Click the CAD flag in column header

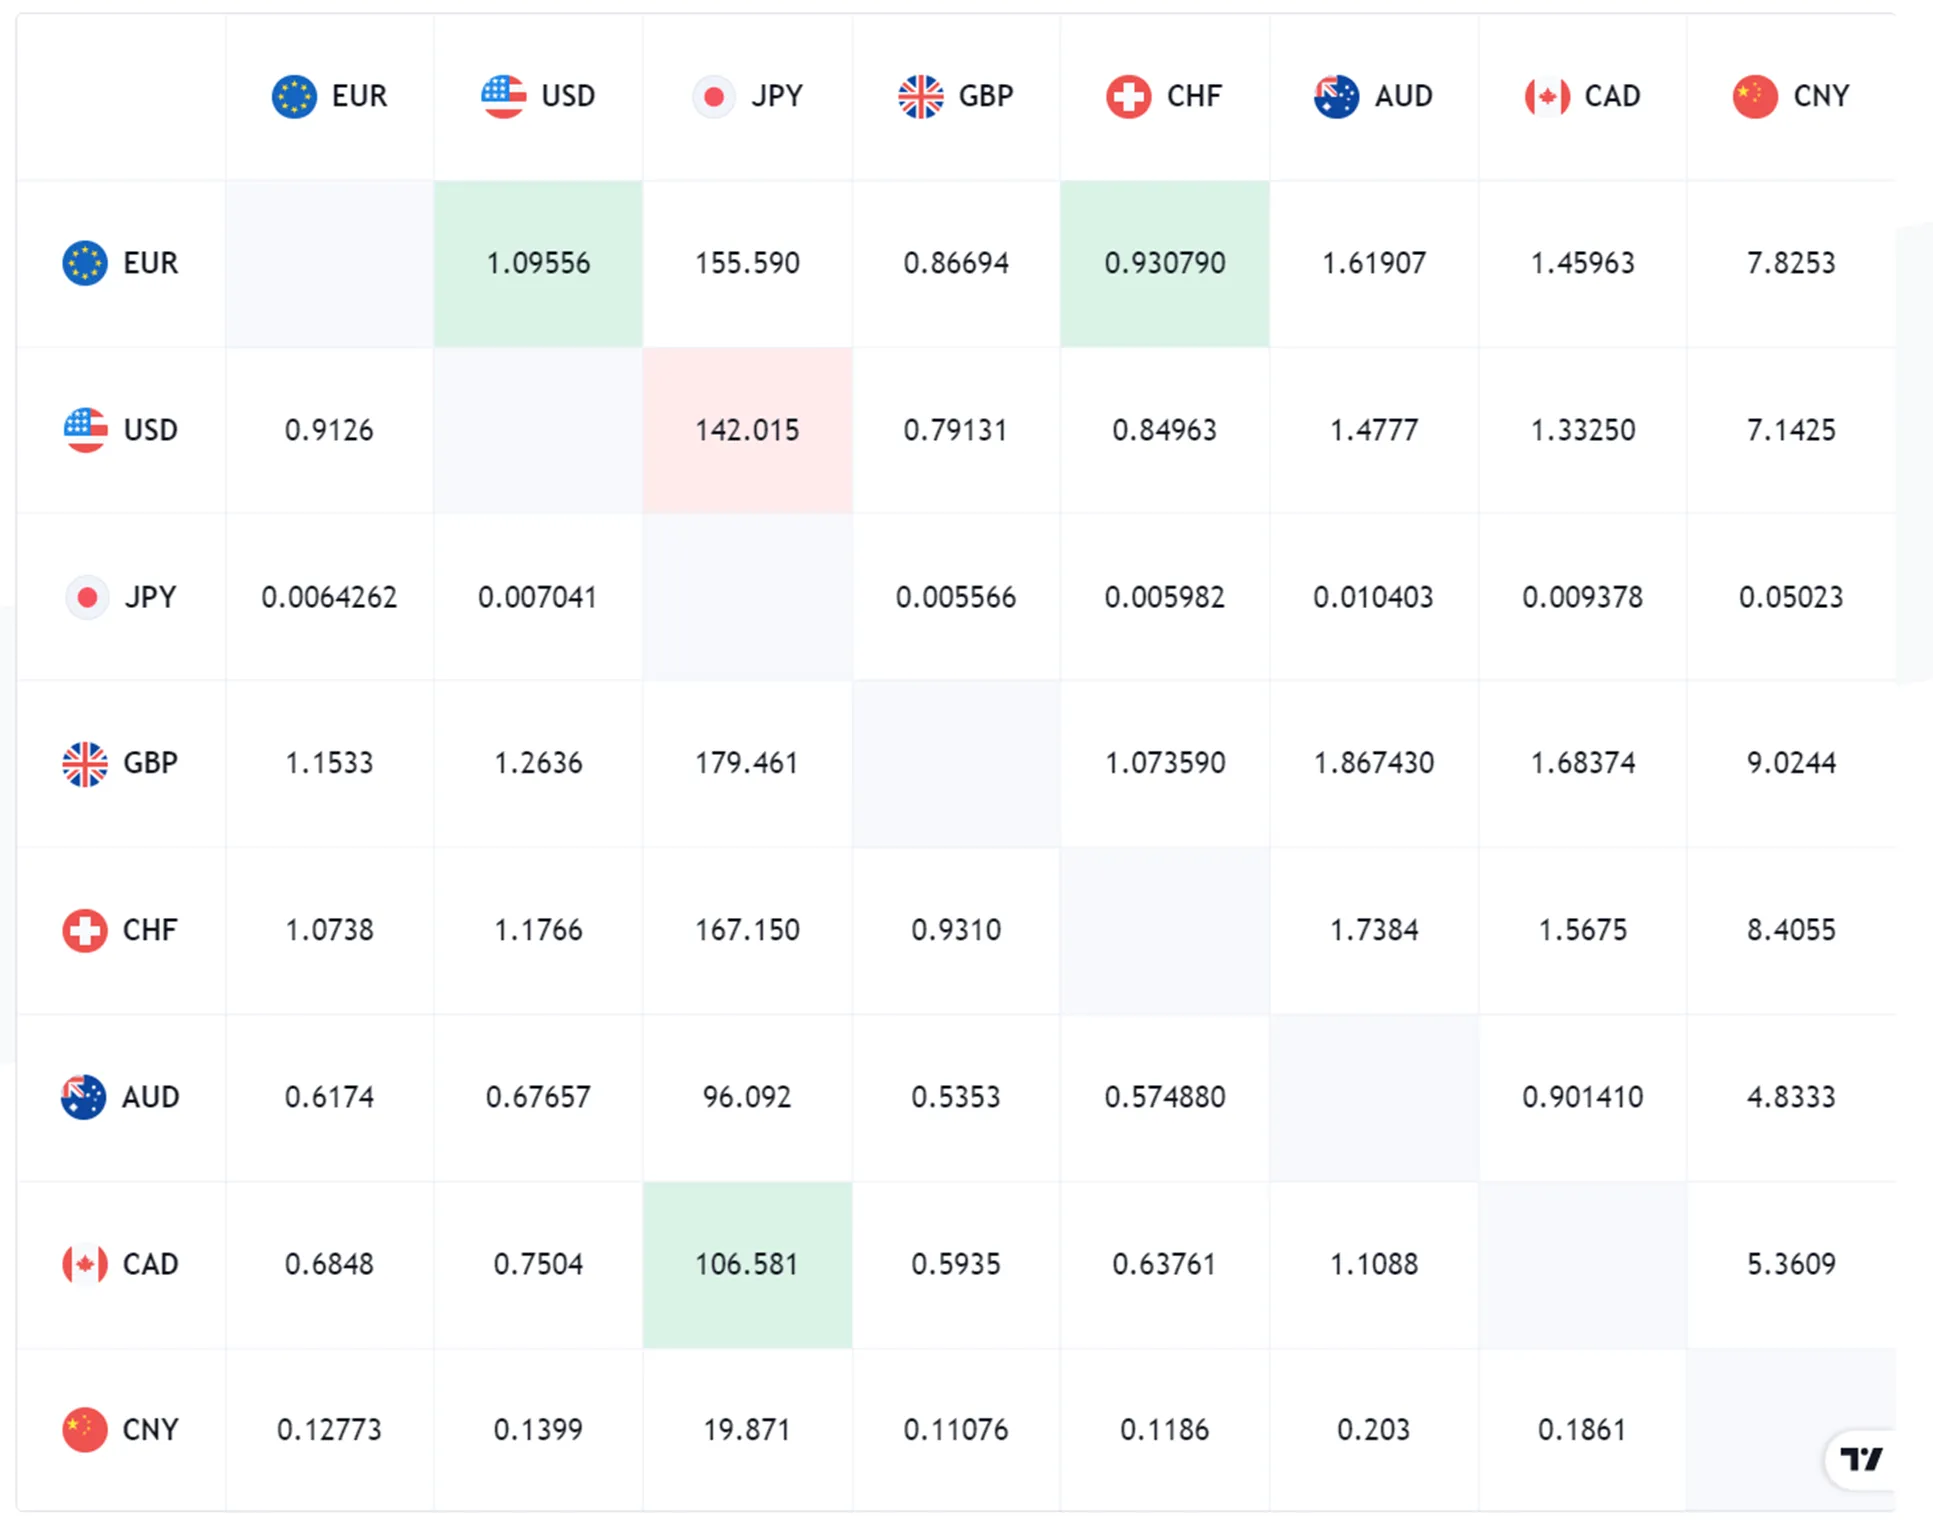click(1547, 96)
